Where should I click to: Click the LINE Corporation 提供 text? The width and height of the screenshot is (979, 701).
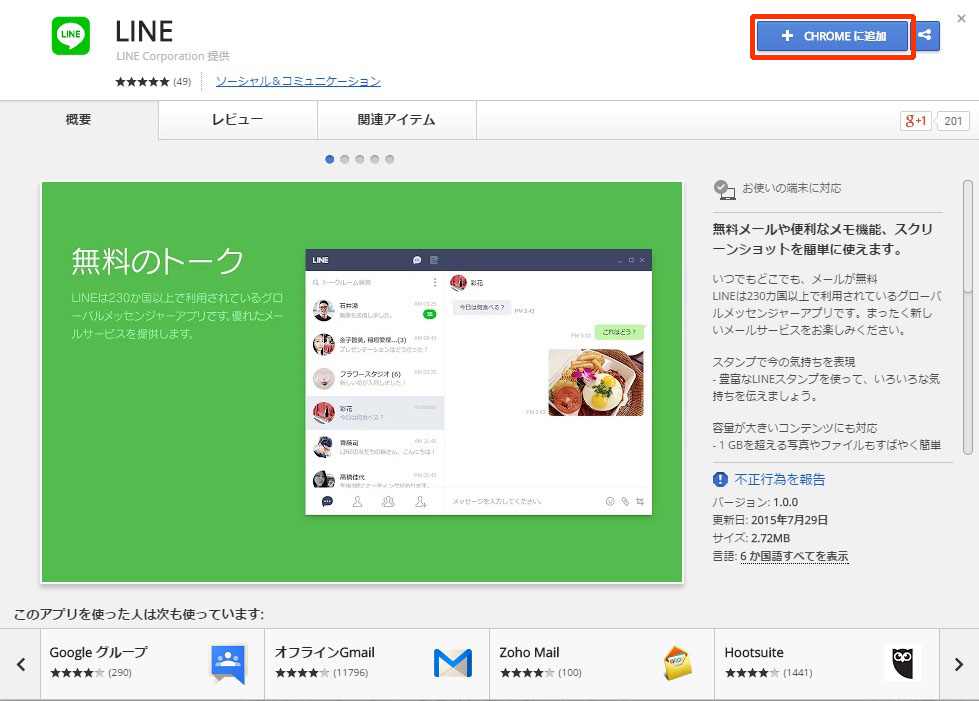tap(173, 56)
